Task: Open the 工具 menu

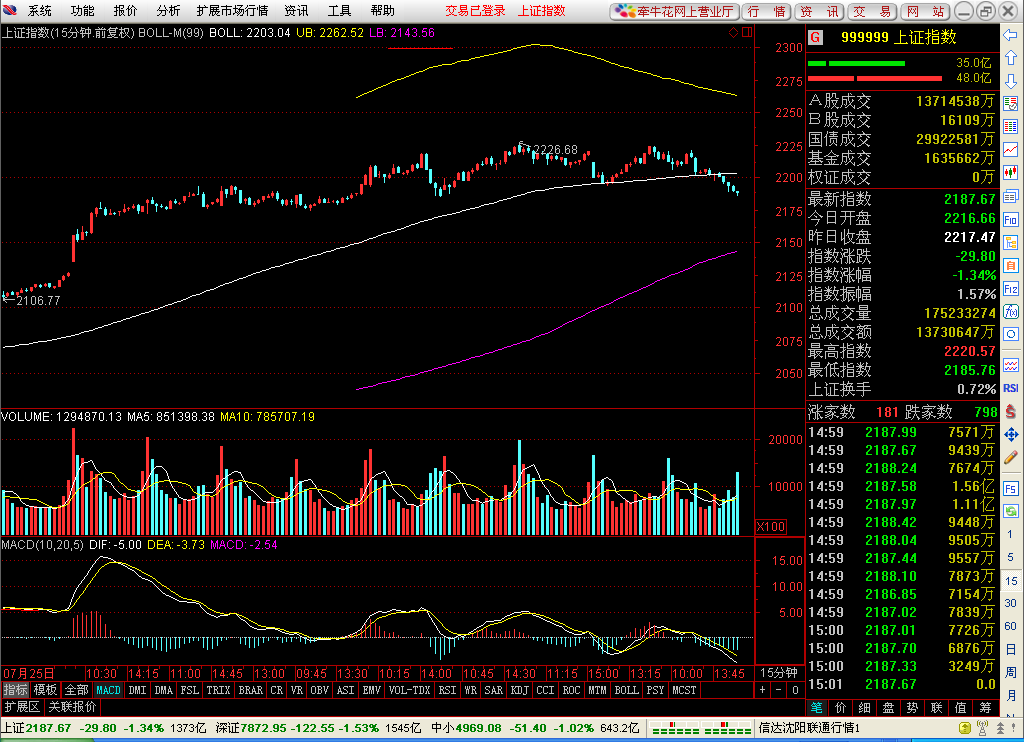Action: pyautogui.click(x=340, y=10)
